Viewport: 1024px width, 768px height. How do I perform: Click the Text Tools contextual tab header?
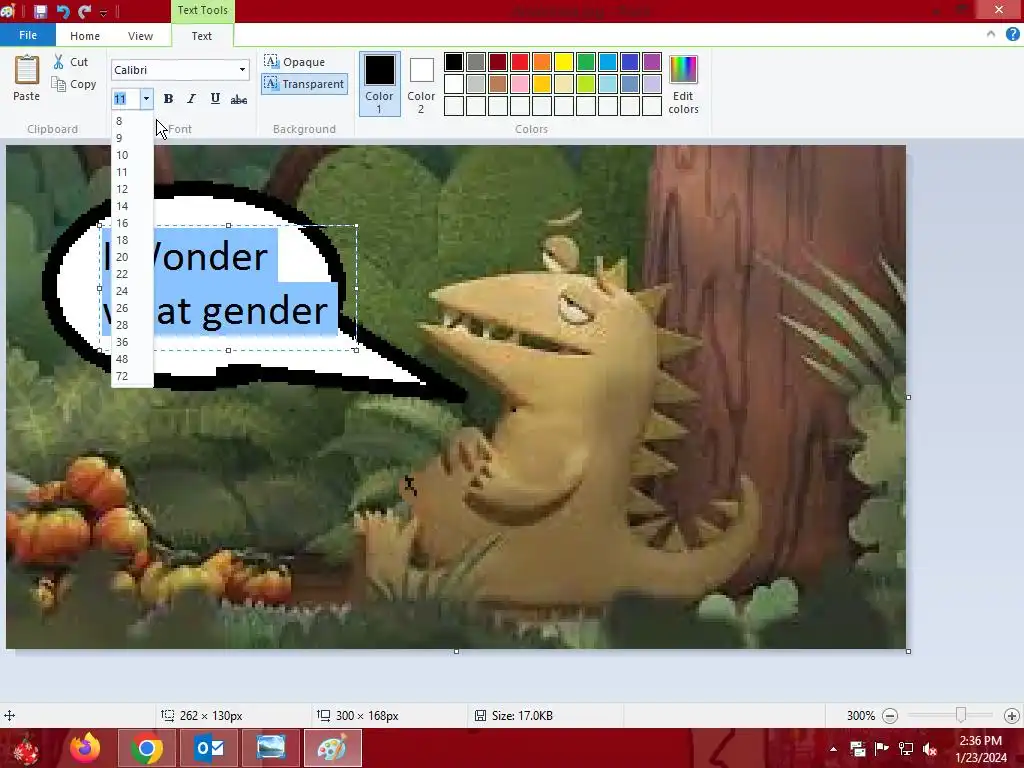tap(202, 10)
